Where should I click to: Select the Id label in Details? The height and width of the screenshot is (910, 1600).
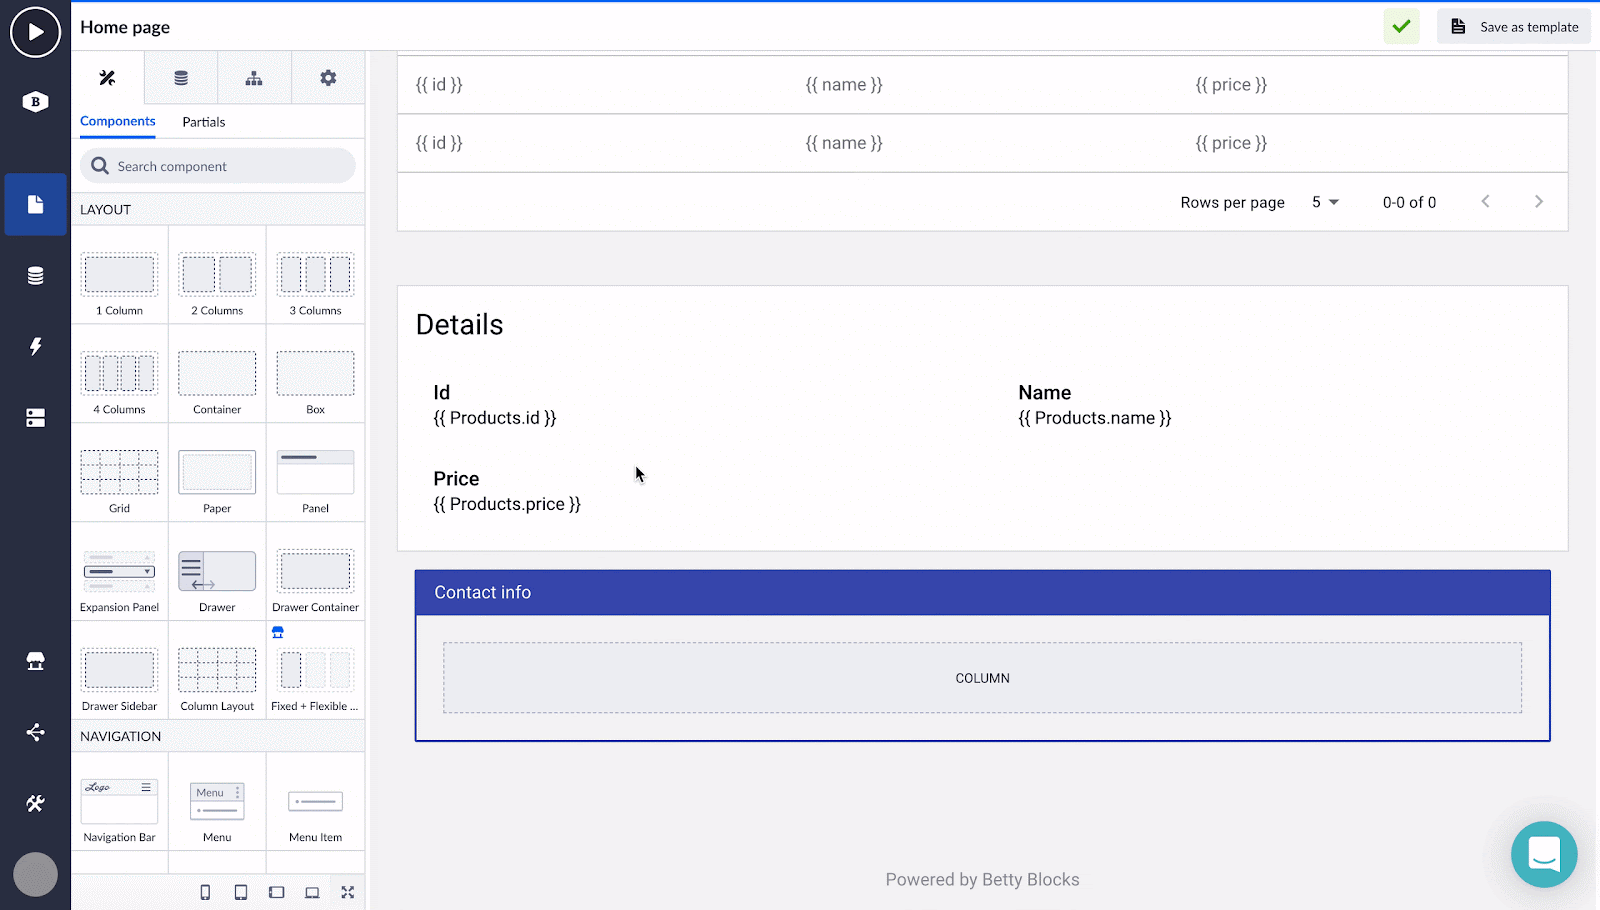point(442,393)
